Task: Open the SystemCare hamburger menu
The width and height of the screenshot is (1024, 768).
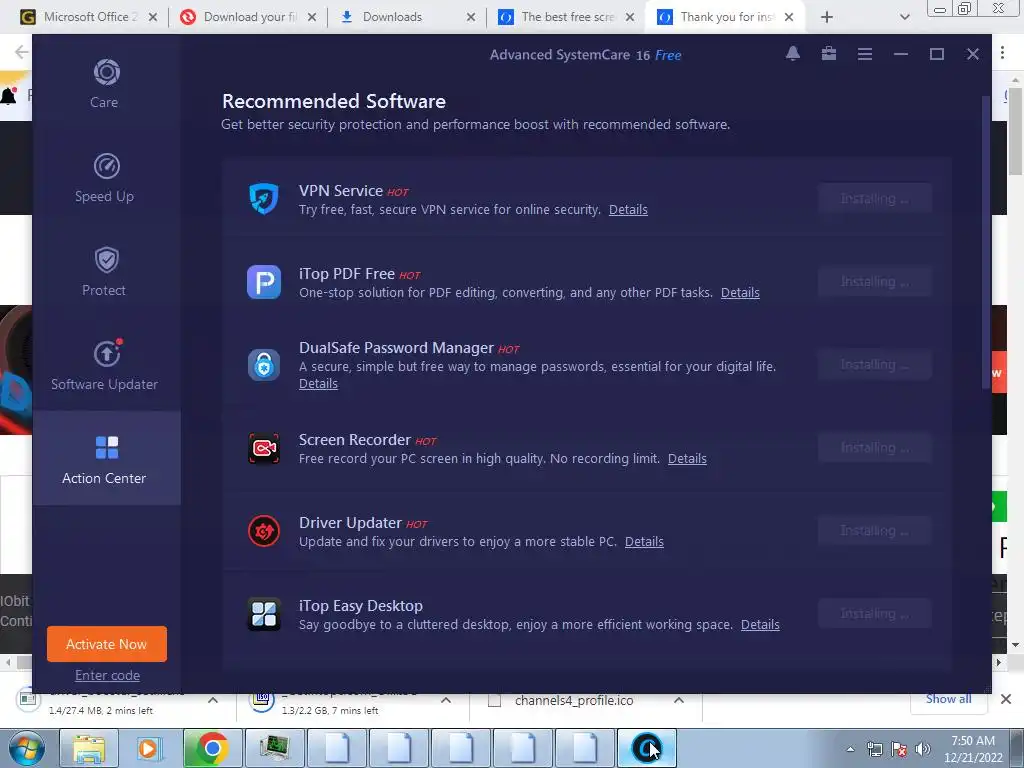Action: click(x=865, y=54)
